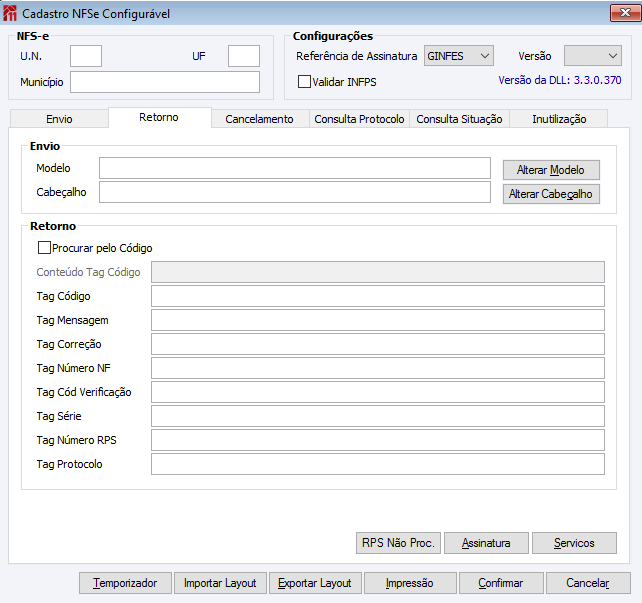Click the Conteúdo Tag Código field
The height and width of the screenshot is (603, 642).
click(378, 272)
